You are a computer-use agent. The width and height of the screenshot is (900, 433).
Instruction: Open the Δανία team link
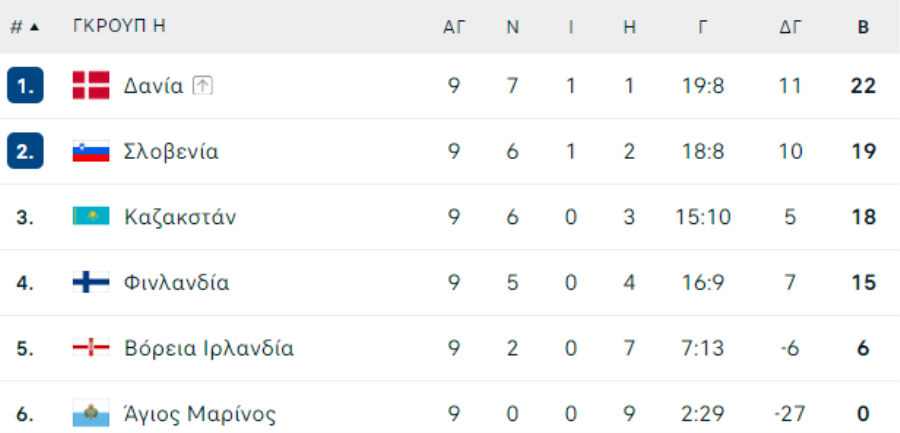pos(153,86)
